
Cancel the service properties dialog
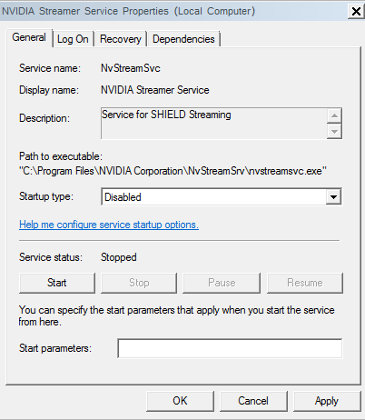click(253, 401)
